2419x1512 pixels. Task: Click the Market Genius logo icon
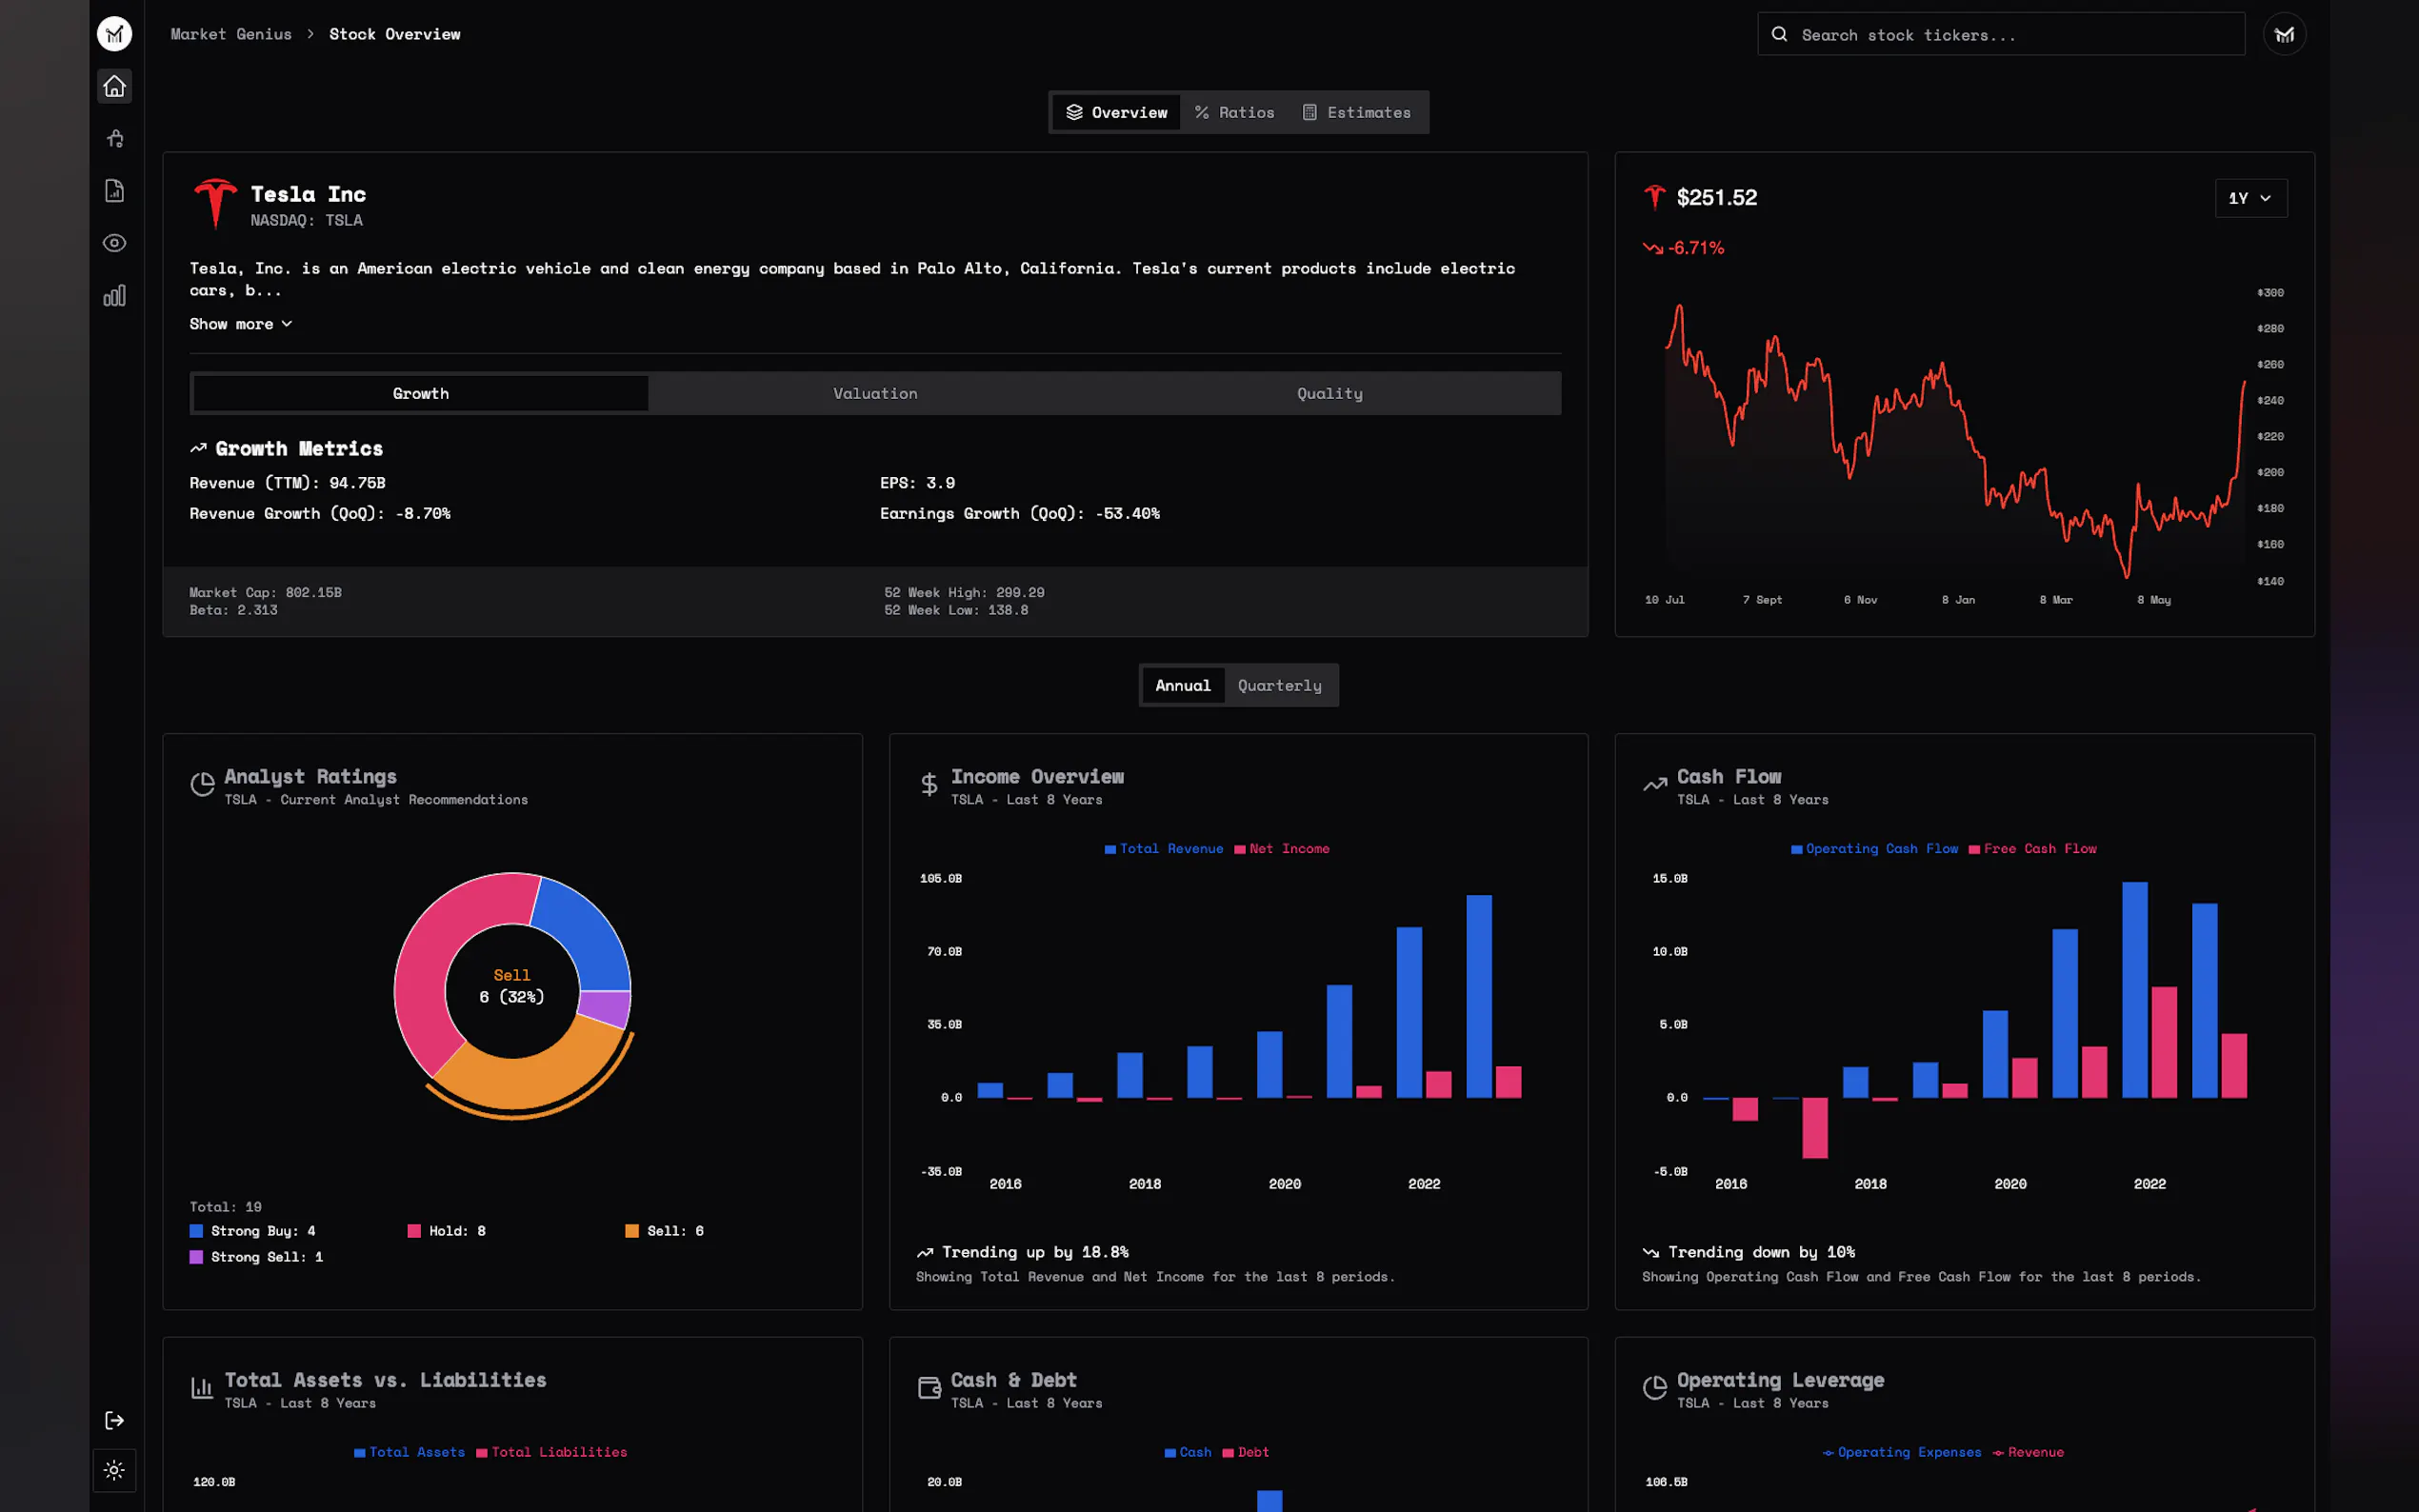tap(114, 34)
